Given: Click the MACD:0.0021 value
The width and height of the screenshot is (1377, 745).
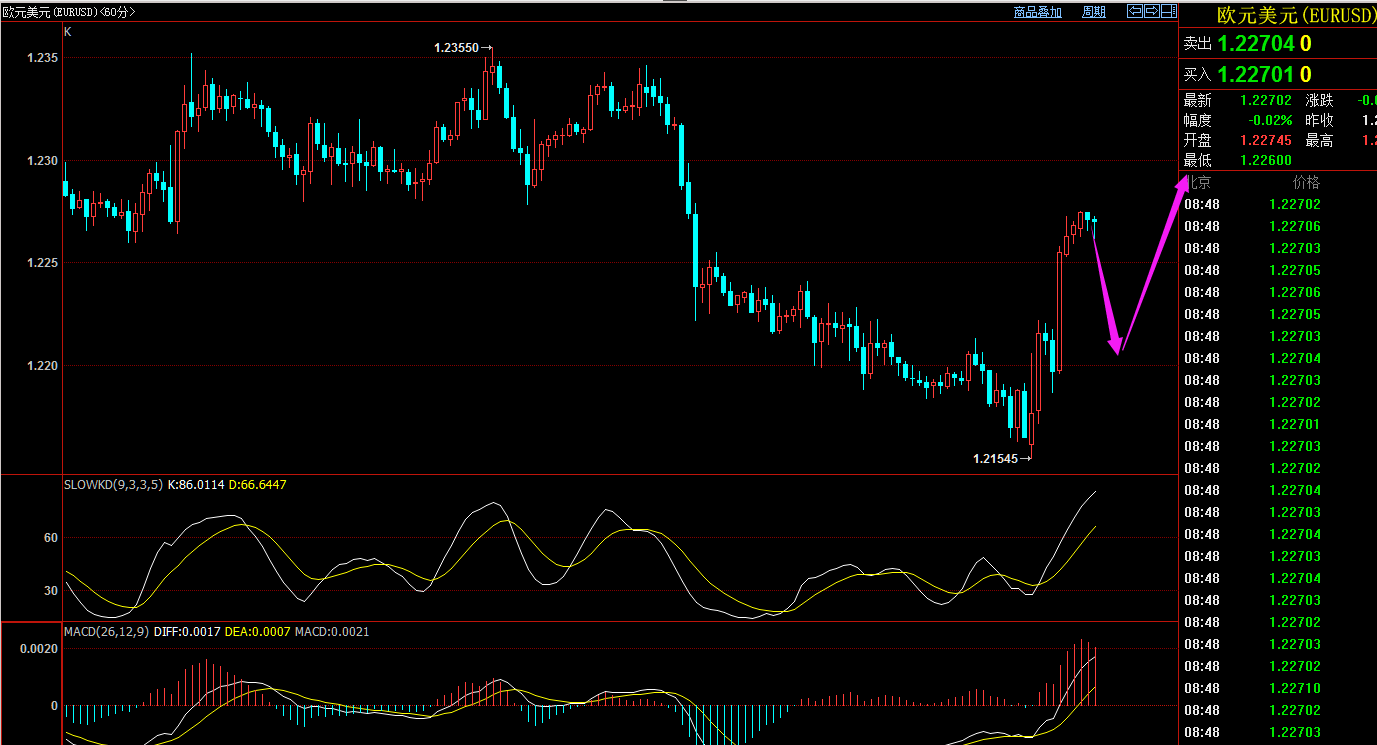Looking at the screenshot, I should 332,632.
